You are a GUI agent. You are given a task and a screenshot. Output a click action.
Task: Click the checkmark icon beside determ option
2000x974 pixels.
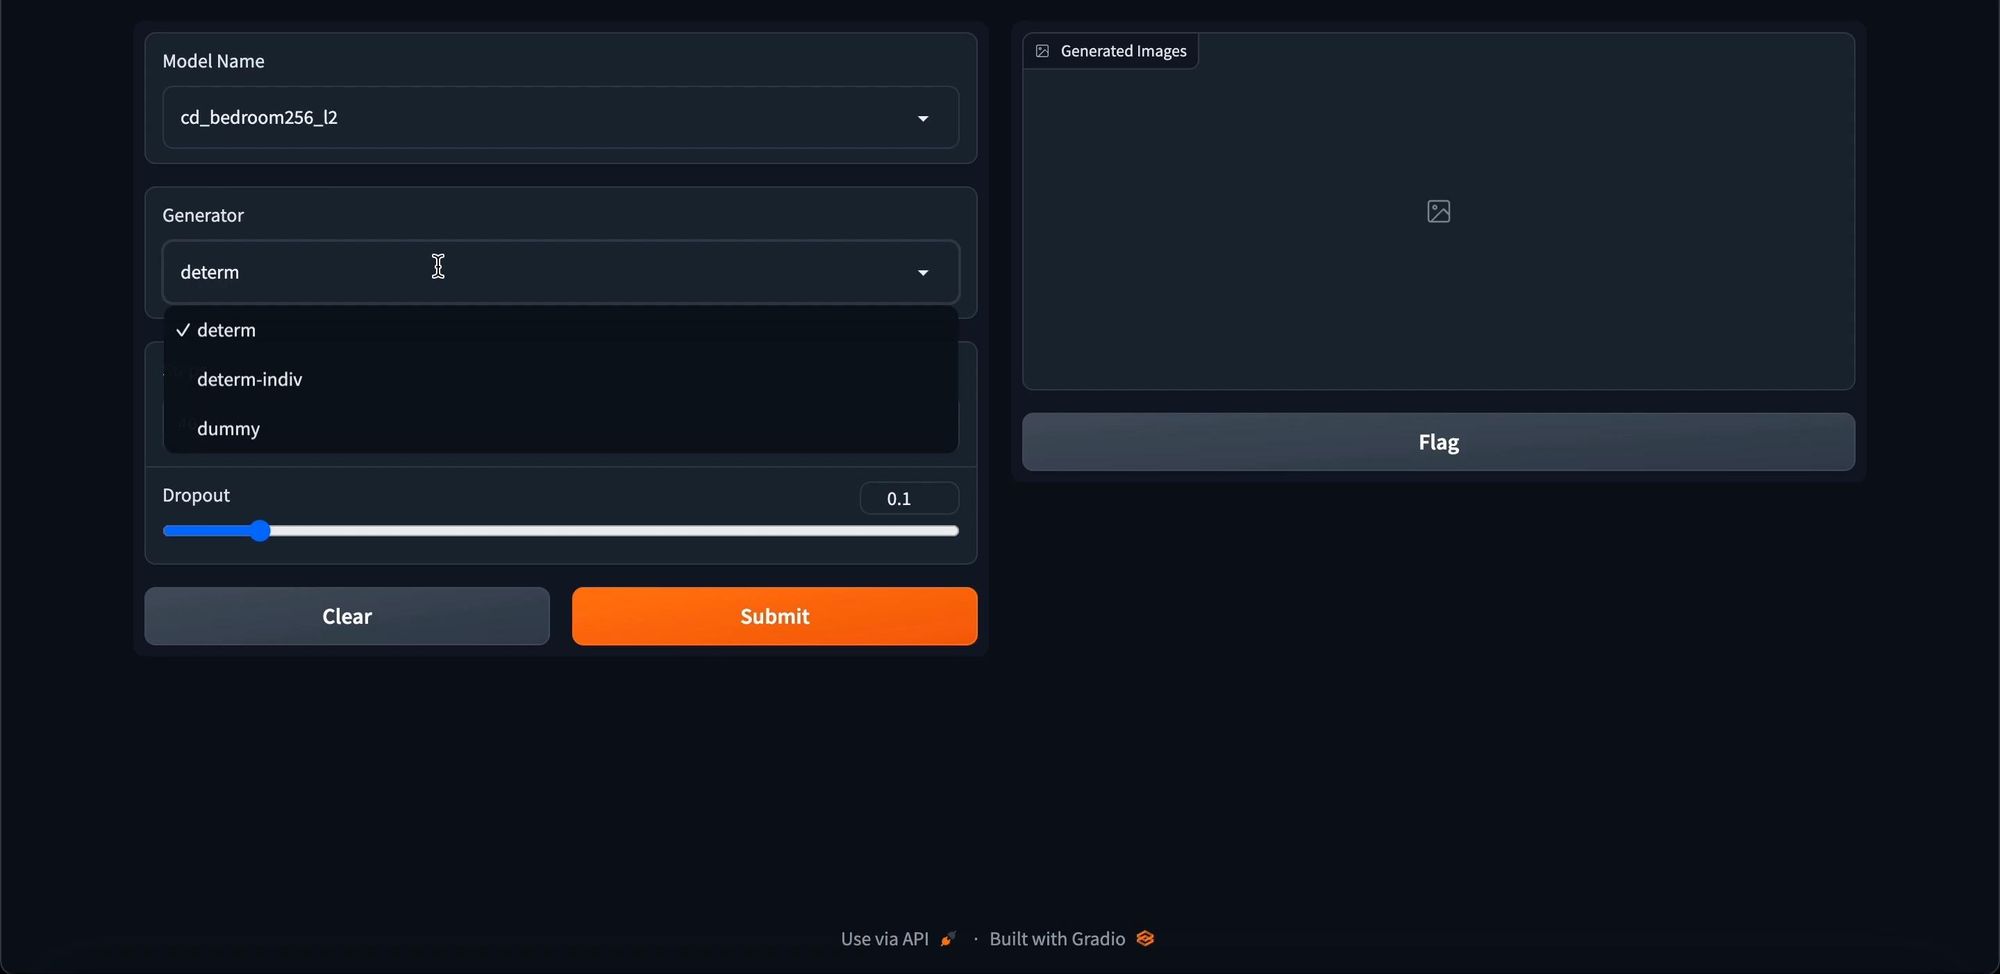pos(183,330)
